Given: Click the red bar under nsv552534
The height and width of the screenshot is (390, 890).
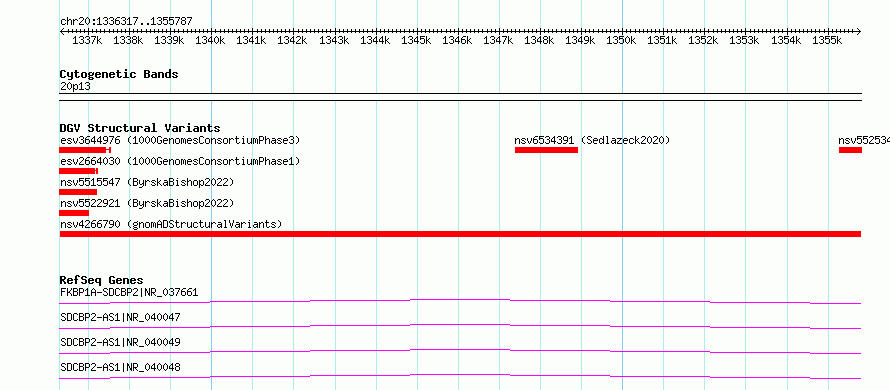Looking at the screenshot, I should pyautogui.click(x=850, y=150).
